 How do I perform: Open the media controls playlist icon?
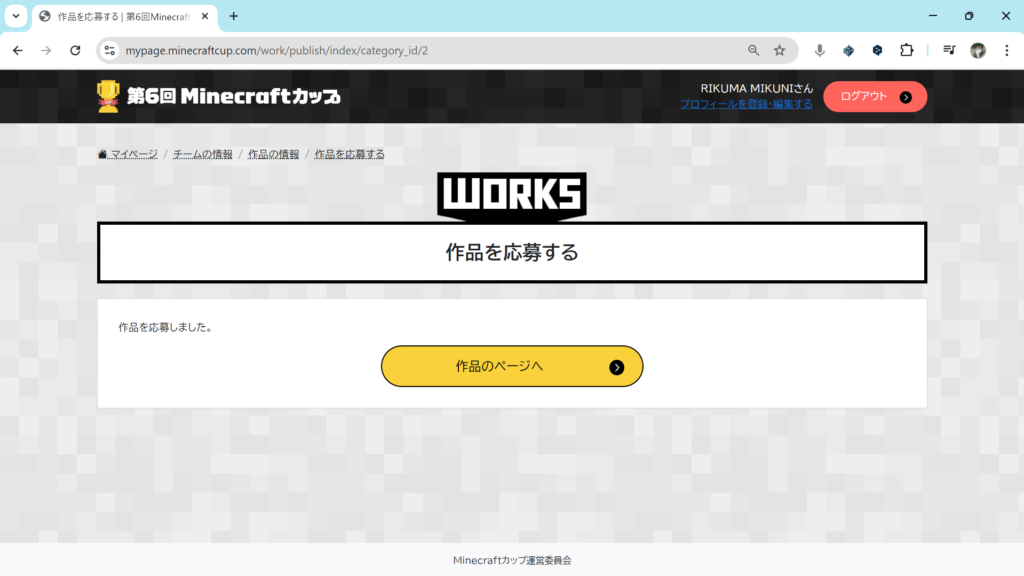tap(949, 50)
